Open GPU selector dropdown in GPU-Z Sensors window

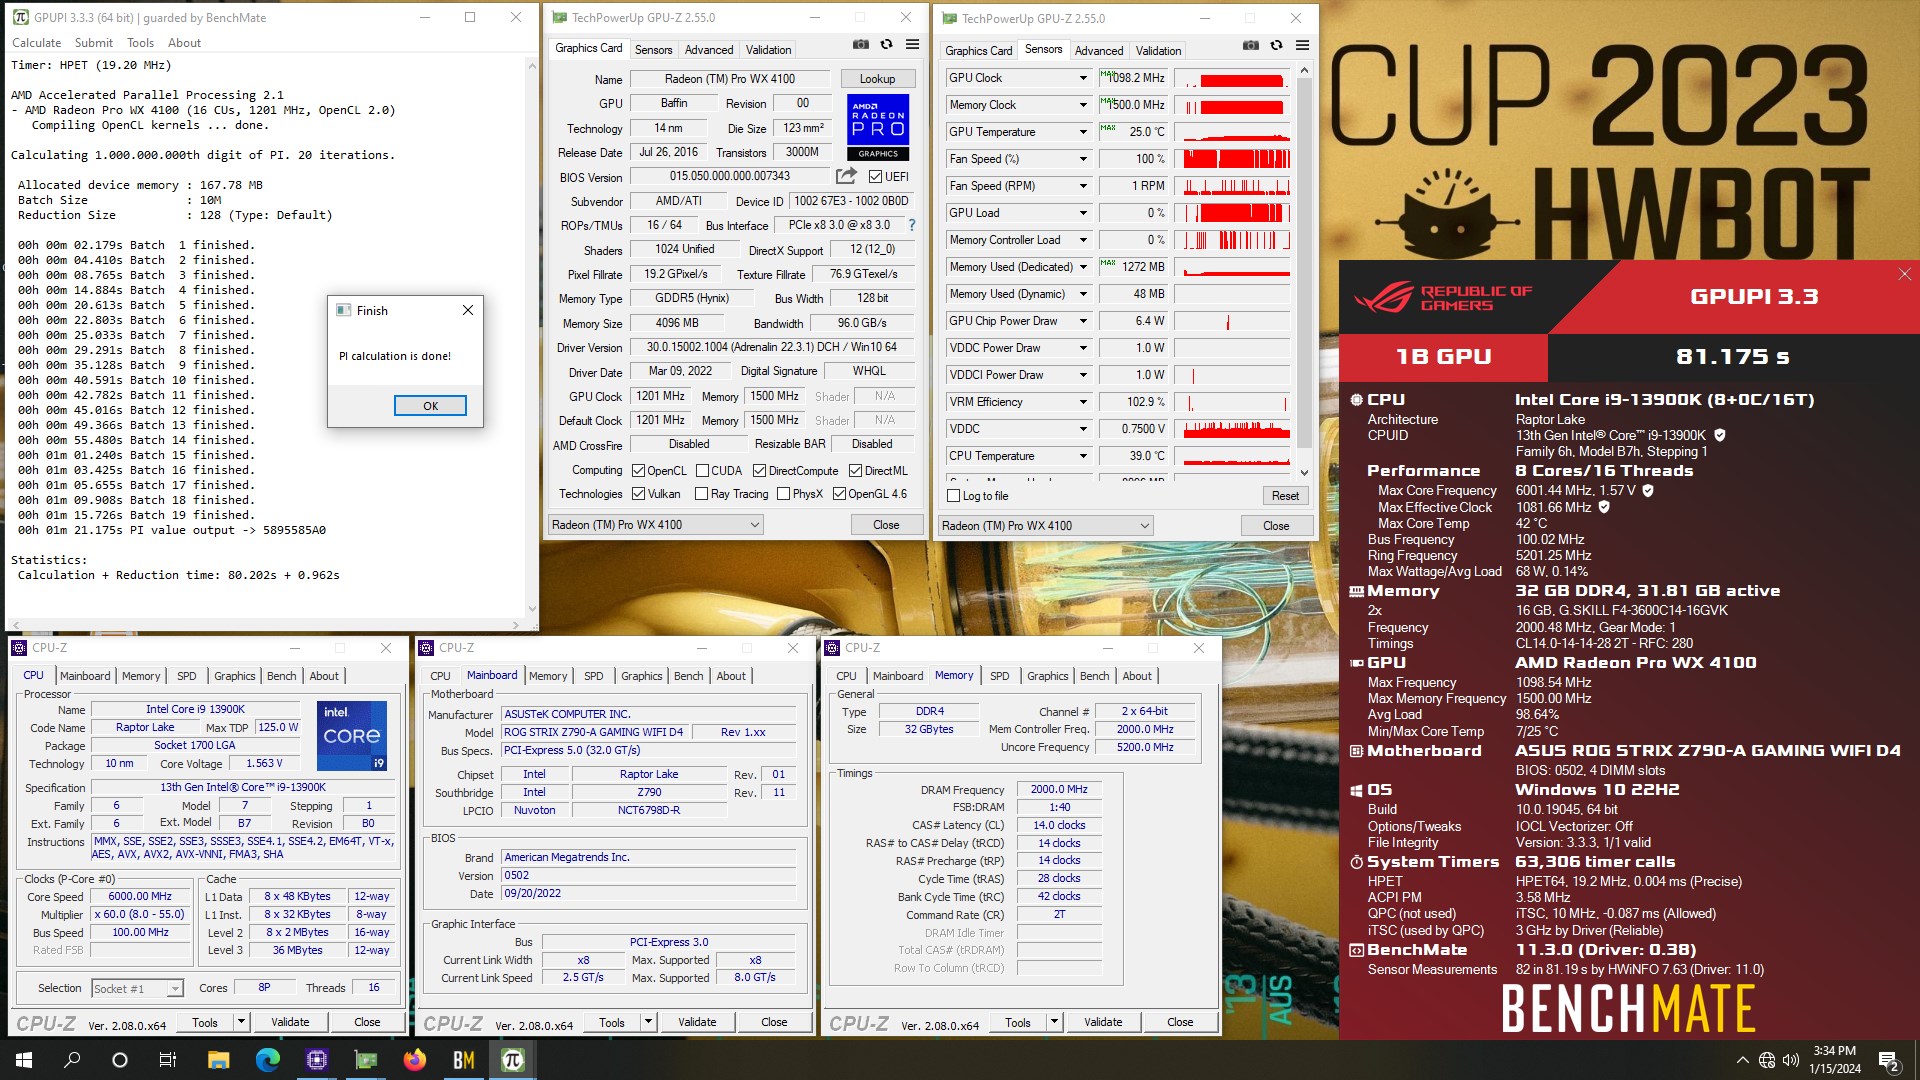[x=1045, y=526]
